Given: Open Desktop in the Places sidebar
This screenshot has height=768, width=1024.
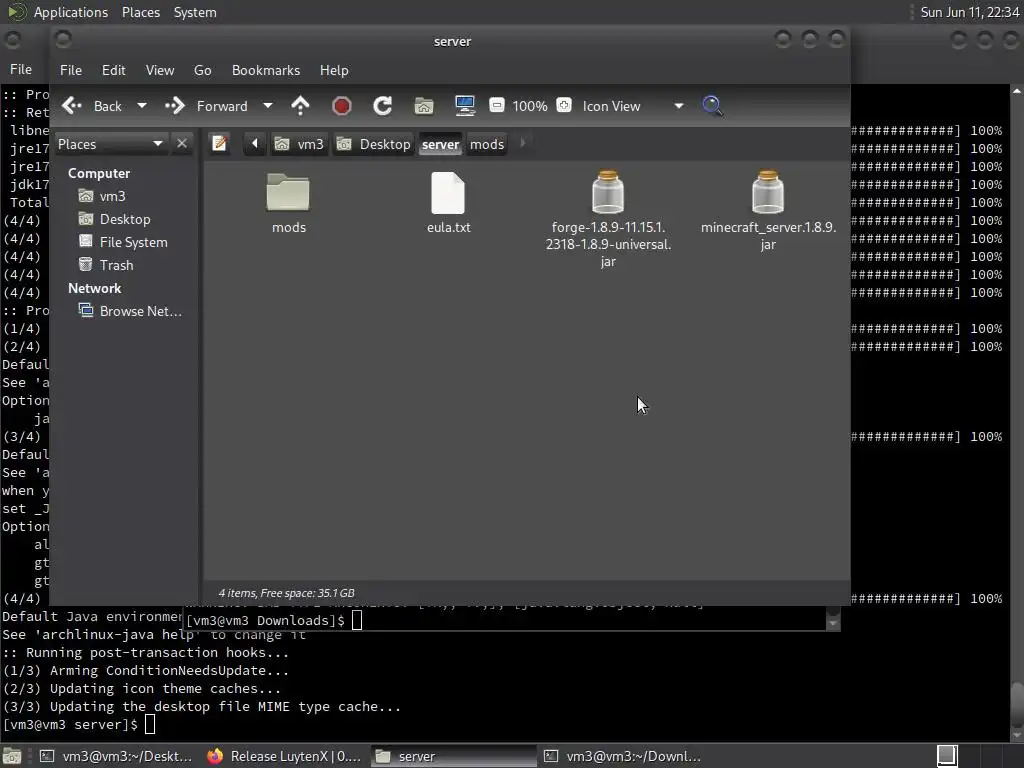Looking at the screenshot, I should (124, 219).
